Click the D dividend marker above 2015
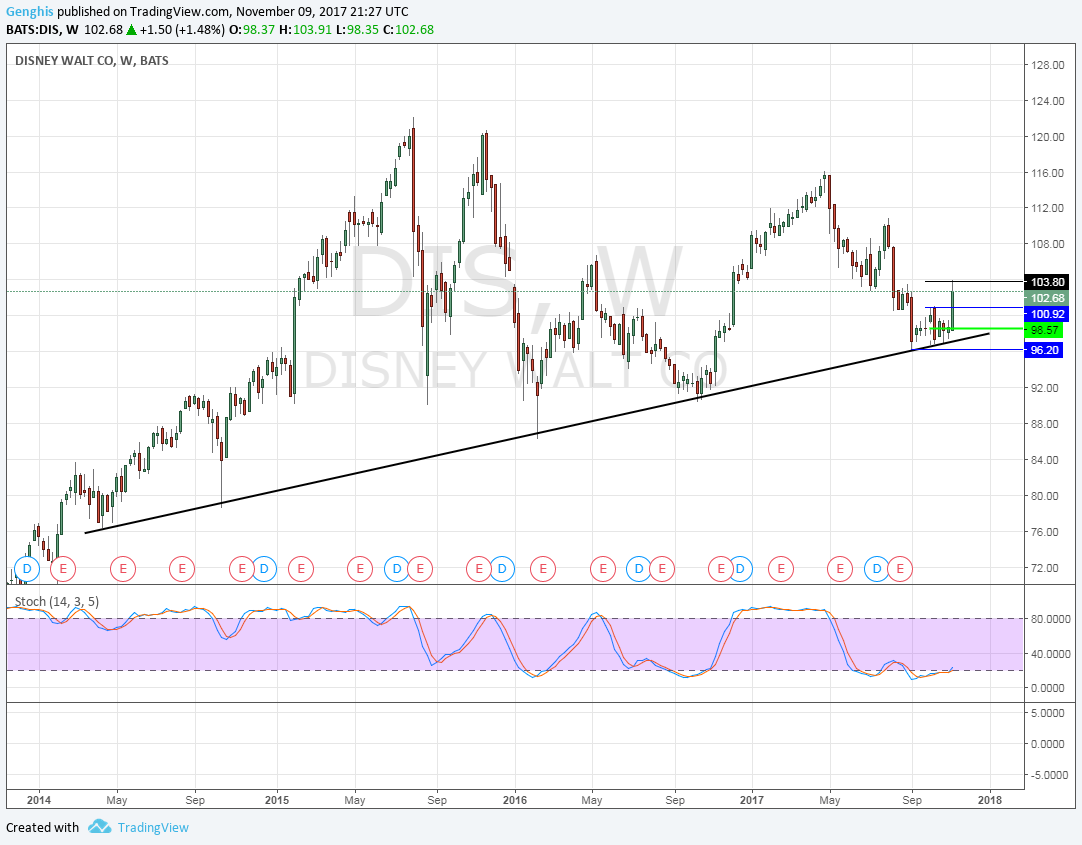The height and width of the screenshot is (845, 1082). click(264, 569)
